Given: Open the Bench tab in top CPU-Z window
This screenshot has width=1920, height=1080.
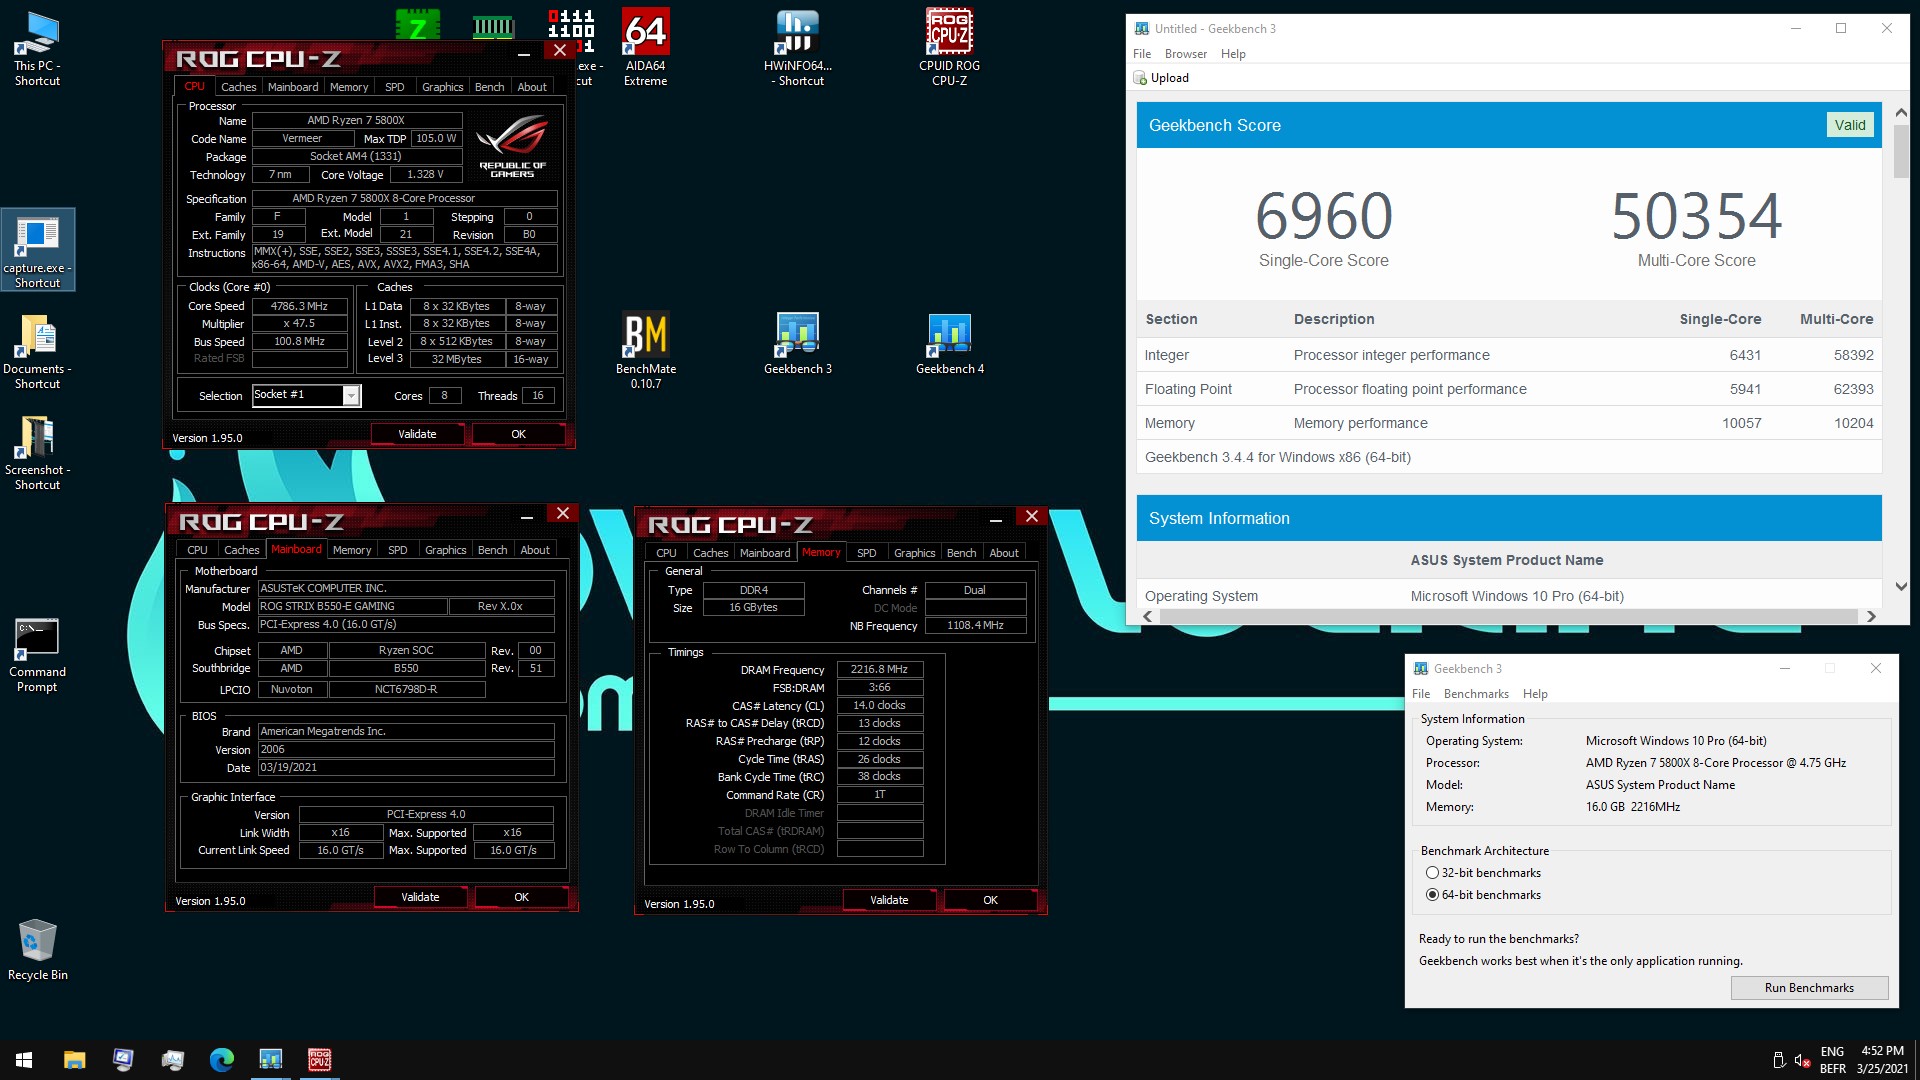Looking at the screenshot, I should pyautogui.click(x=489, y=87).
